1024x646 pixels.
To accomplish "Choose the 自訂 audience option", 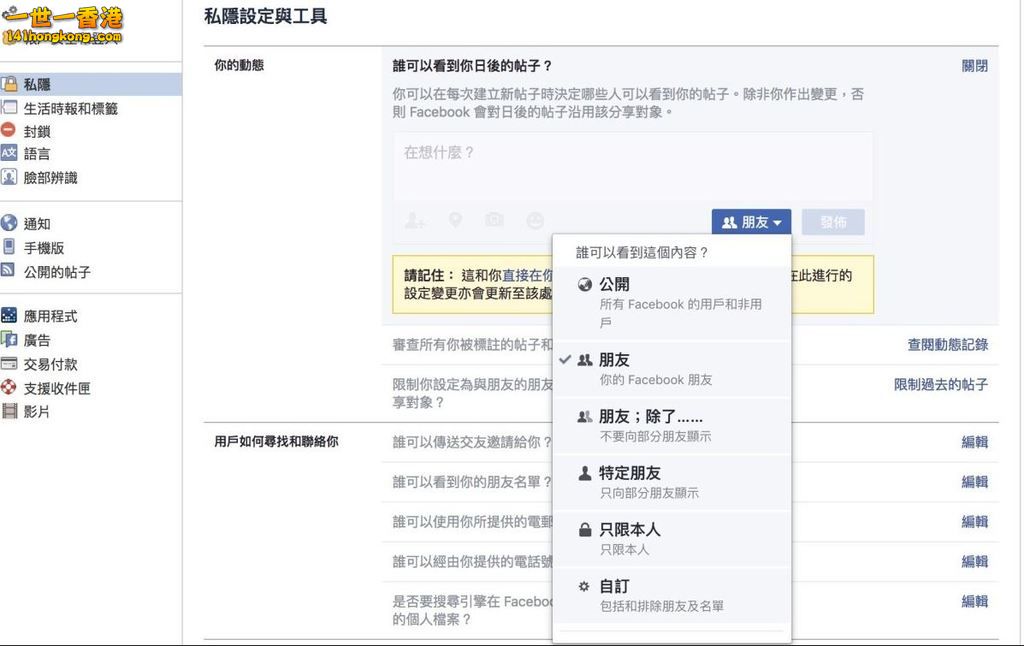I will click(x=672, y=595).
